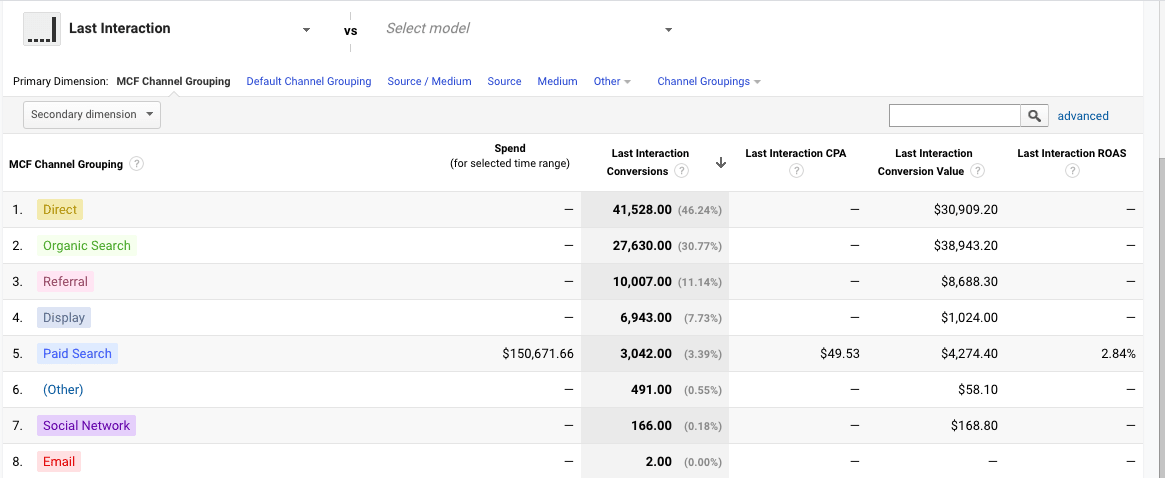Click help icon under Last Interaction CPA
Screen dimensions: 1165x478
[x=796, y=171]
